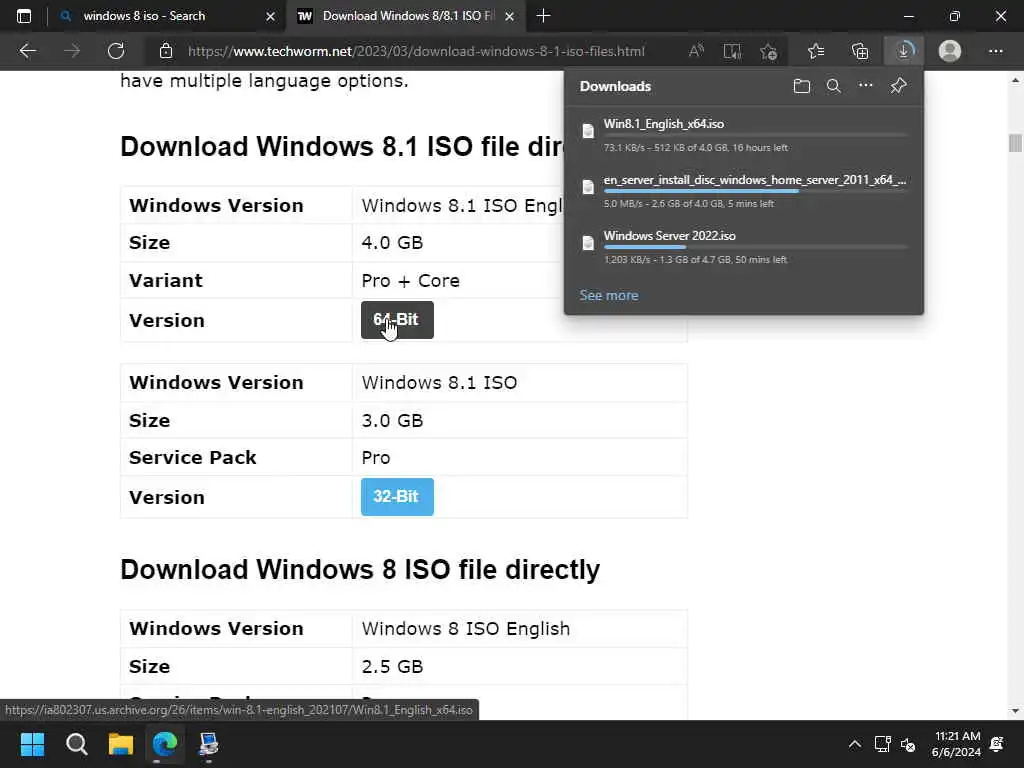The height and width of the screenshot is (768, 1024).
Task: Click the 'Windows 8 ISO English' cell
Action: coord(520,628)
